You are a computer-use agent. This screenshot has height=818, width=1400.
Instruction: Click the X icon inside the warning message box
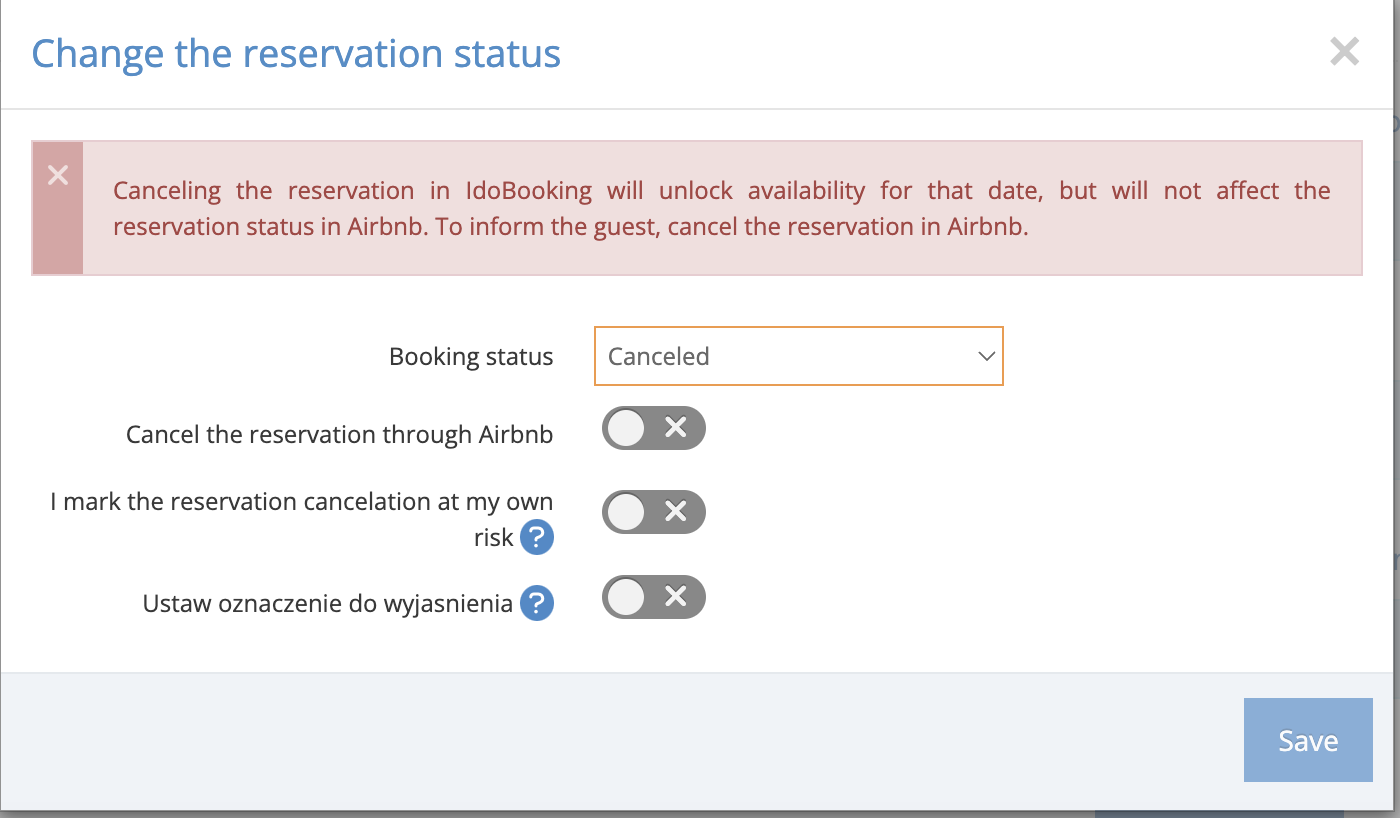coord(57,174)
